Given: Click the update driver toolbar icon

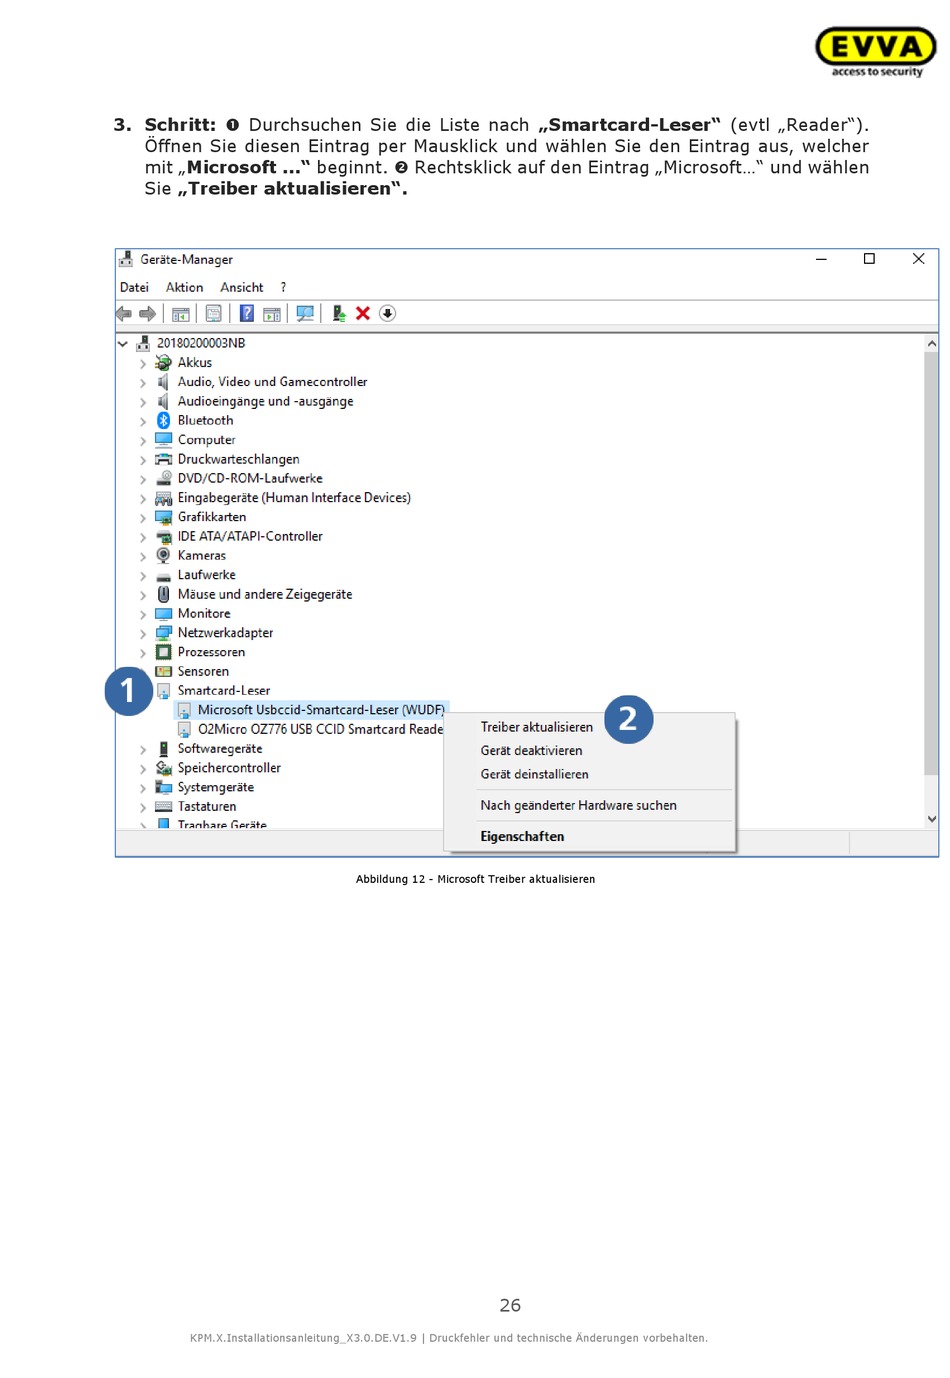Looking at the screenshot, I should pyautogui.click(x=339, y=314).
